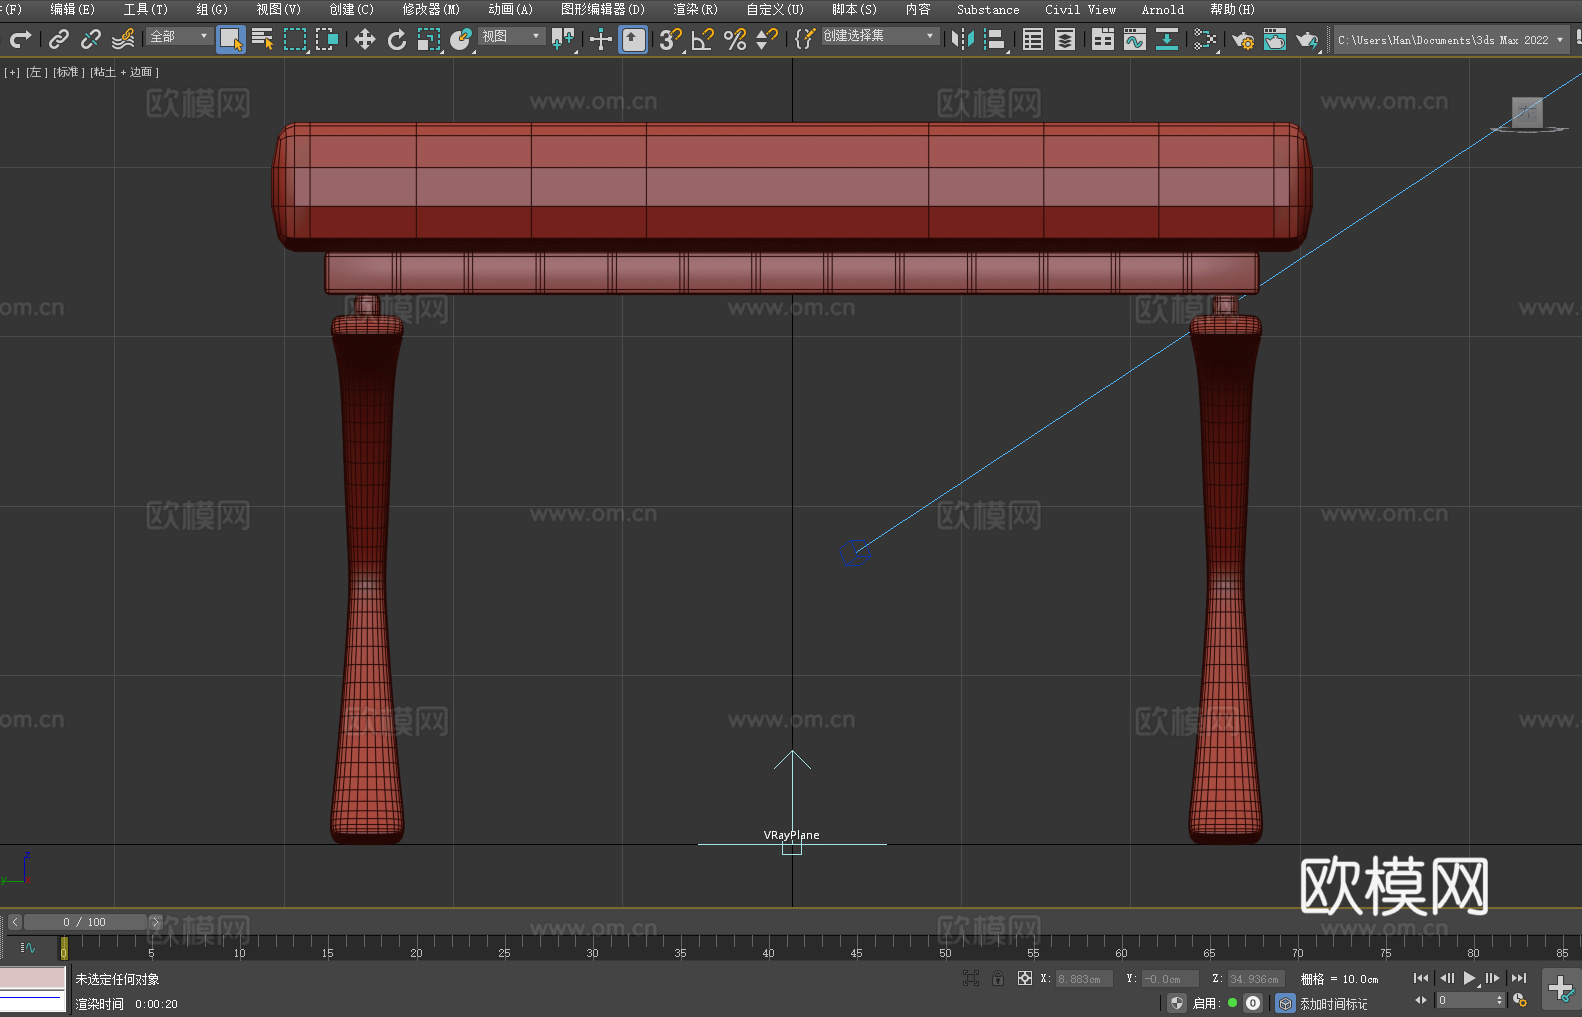Toggle the Percent Snap button
Viewport: 1582px width, 1017px height.
pos(735,39)
